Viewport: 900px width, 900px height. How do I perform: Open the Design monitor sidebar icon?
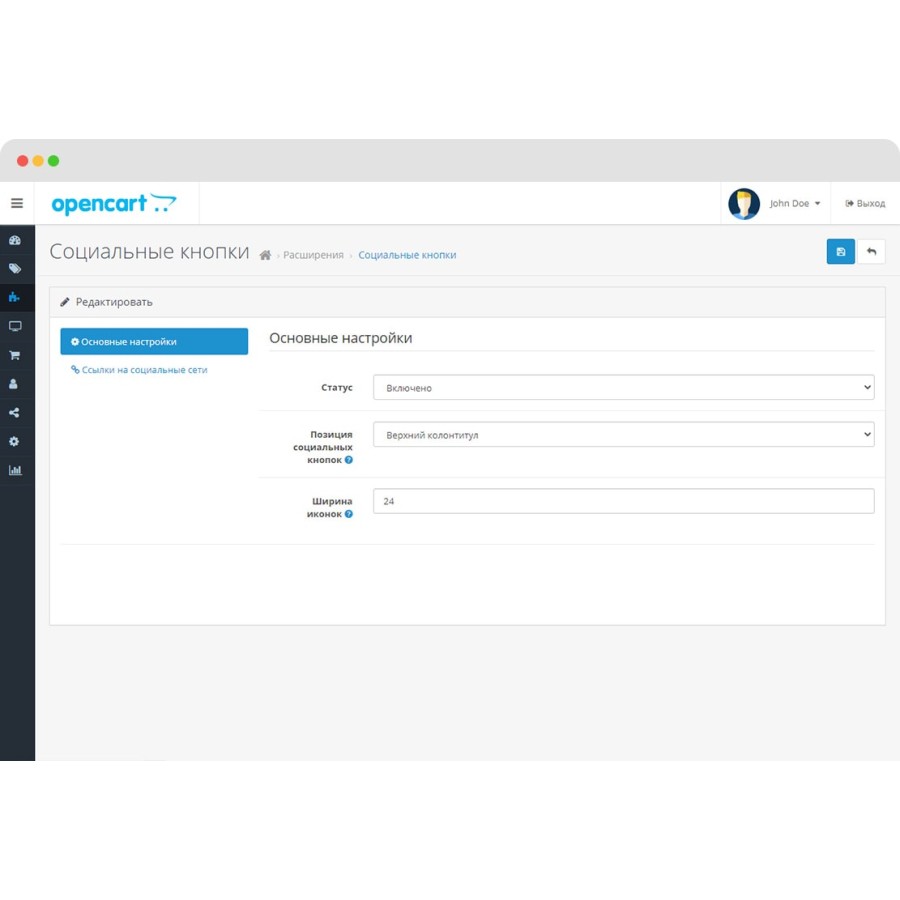(15, 326)
